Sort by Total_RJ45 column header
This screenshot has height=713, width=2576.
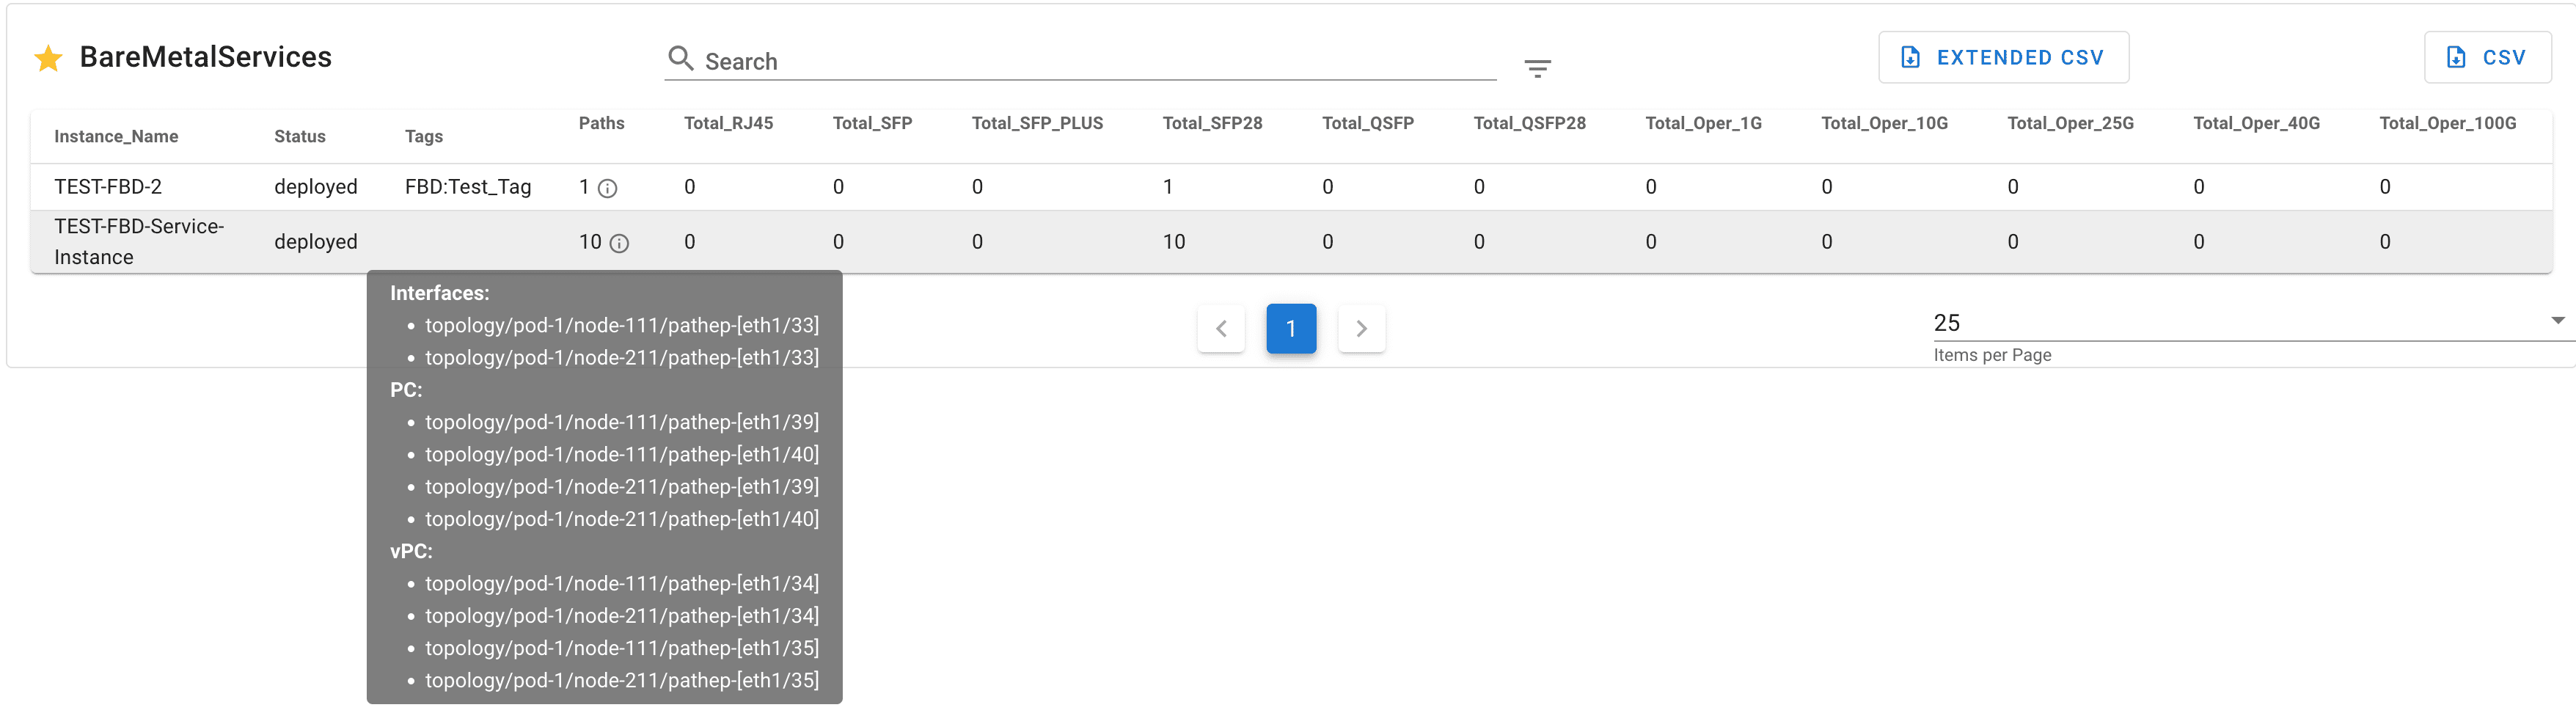(x=728, y=123)
